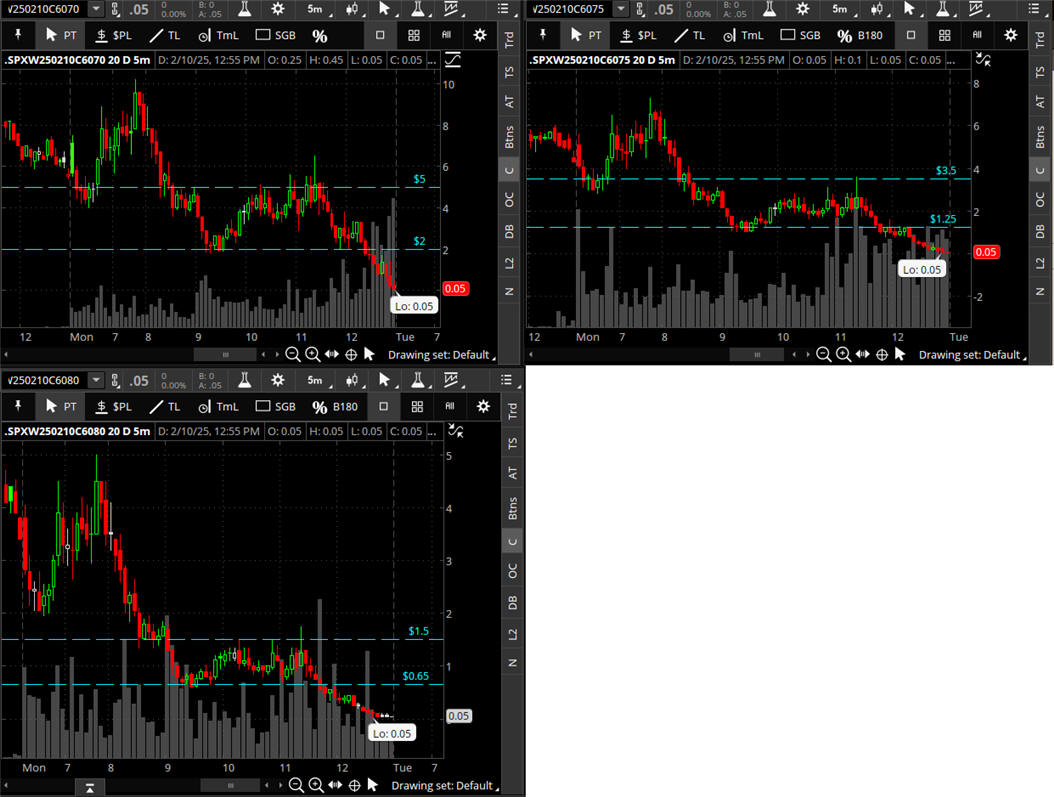The width and height of the screenshot is (1054, 797).
Task: Open the Btns tab in the C6070 side panel
Action: (510, 136)
